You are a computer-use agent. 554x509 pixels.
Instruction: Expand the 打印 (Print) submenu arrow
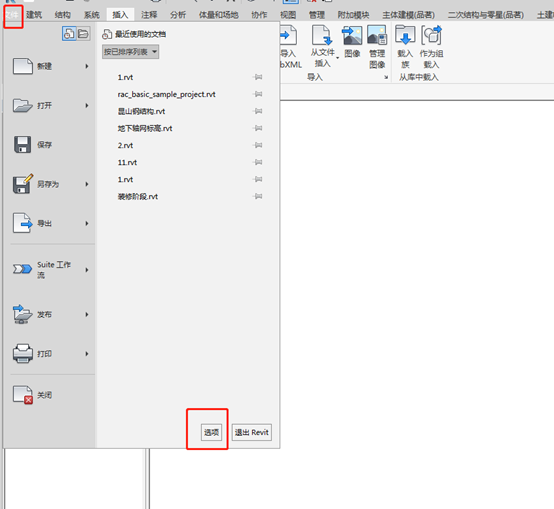87,354
